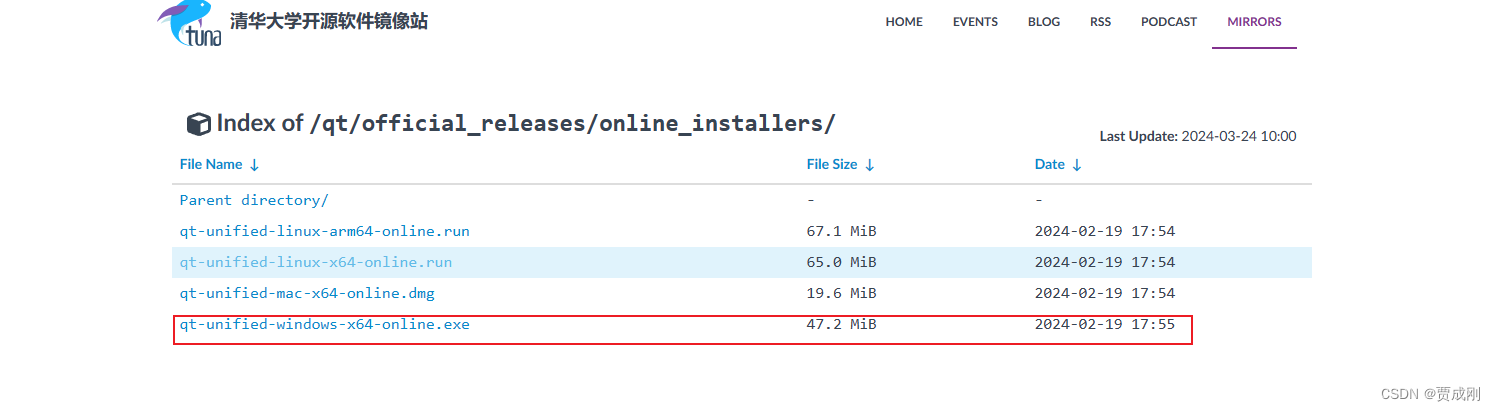Viewport: 1496px width, 411px height.
Task: Click the 19.6 MiB file size
Action: tap(842, 293)
